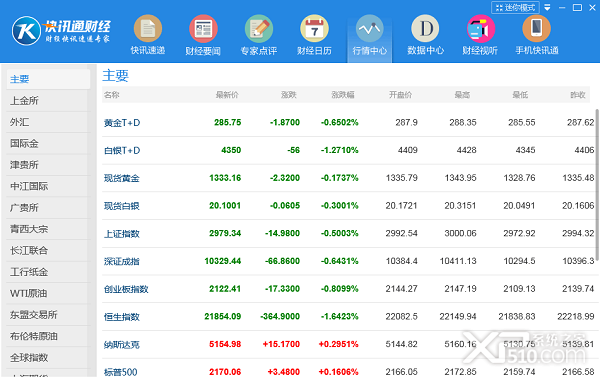The image size is (600, 378).
Task: Open the 手机快讯通 mobile phone icon
Action: (536, 29)
